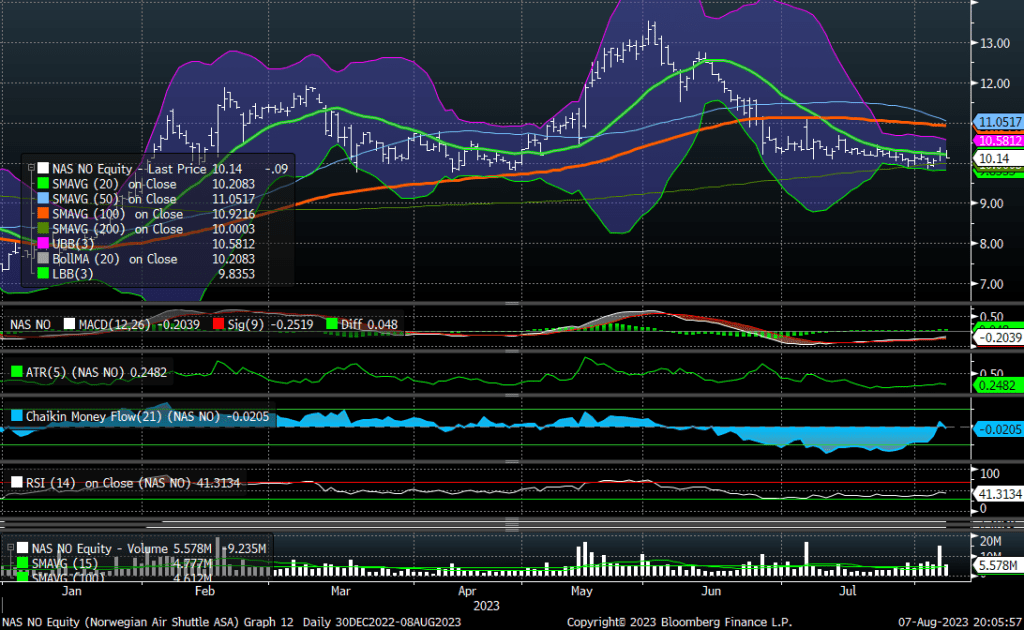Select the NAS NO Equity Last Price legend row
This screenshot has height=630, width=1024.
163,169
